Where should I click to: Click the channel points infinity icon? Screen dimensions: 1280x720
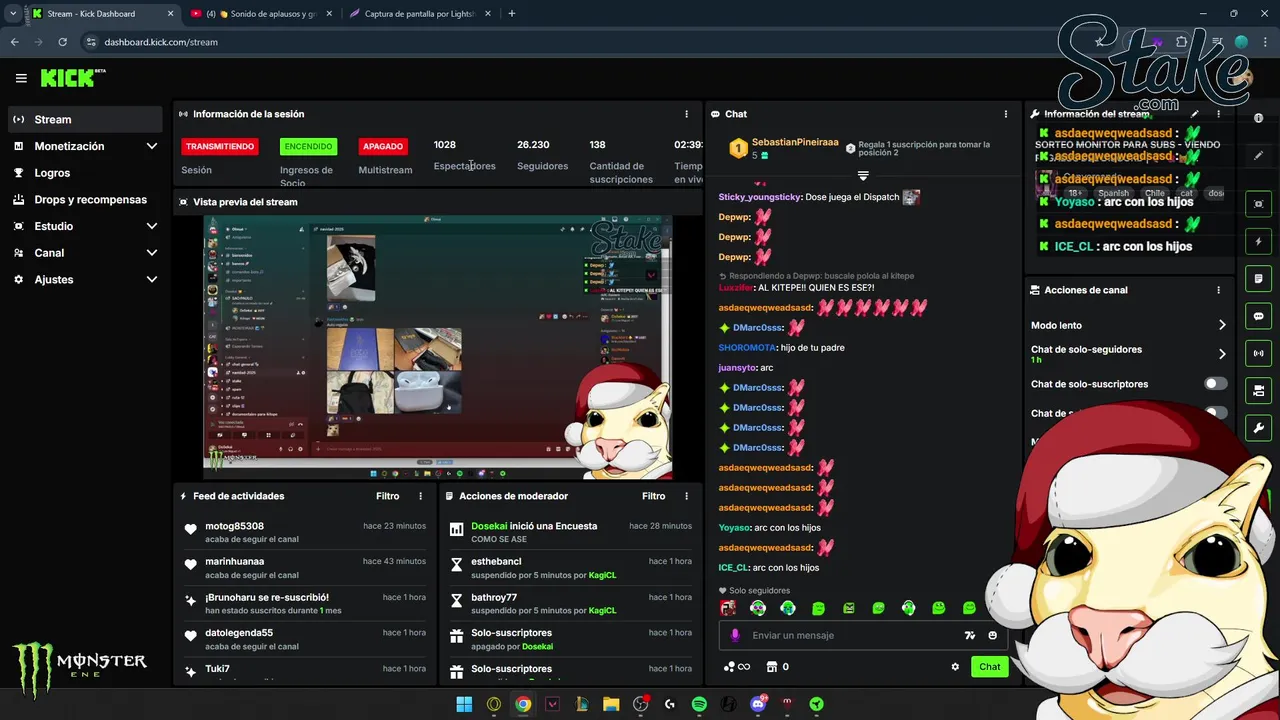click(x=736, y=667)
